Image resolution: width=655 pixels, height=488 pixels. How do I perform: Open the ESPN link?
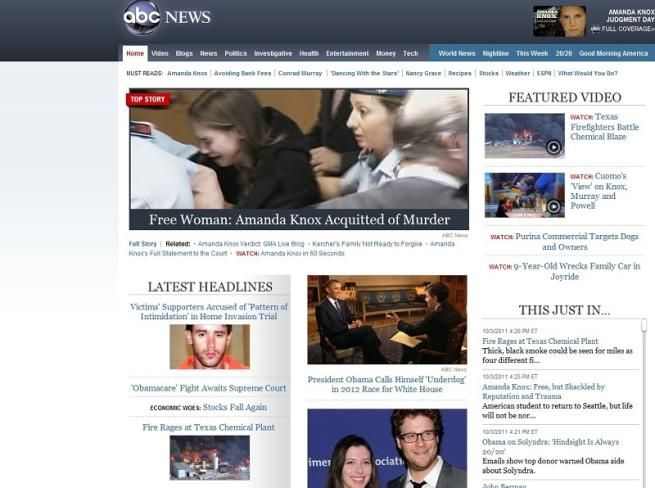click(544, 73)
